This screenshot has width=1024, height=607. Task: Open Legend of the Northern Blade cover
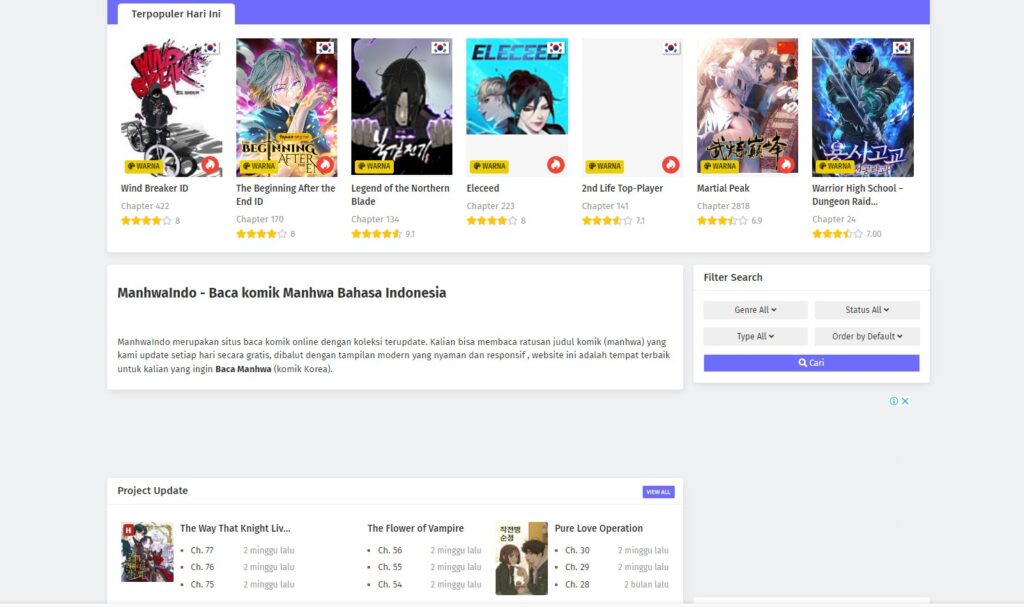click(402, 107)
